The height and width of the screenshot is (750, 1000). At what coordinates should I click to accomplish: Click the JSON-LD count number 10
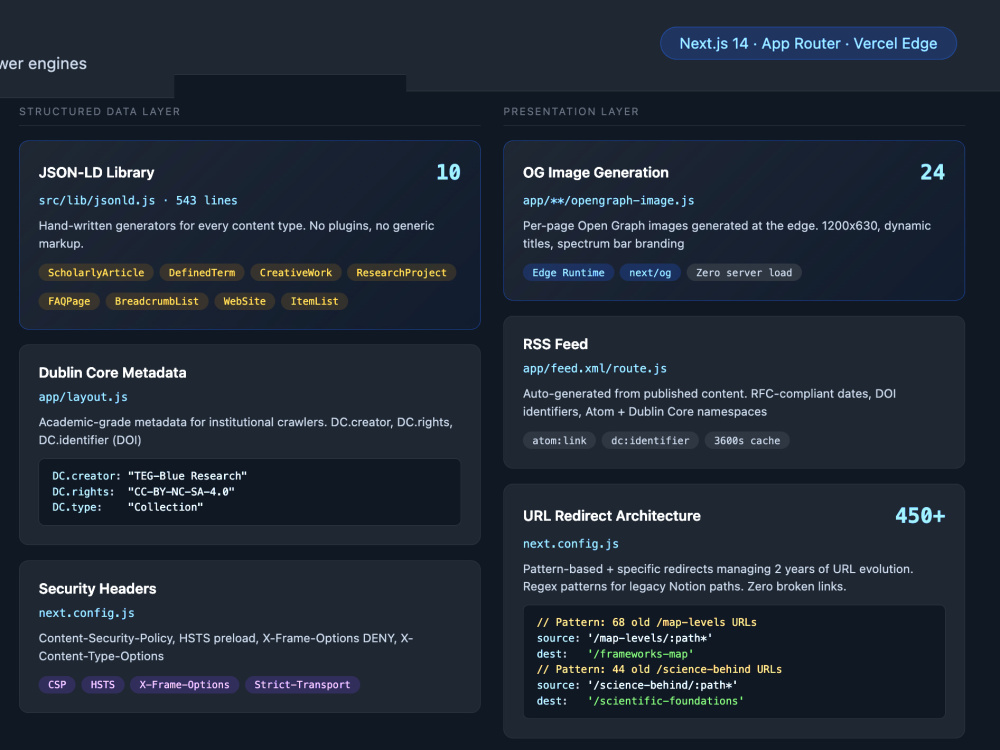tap(448, 172)
